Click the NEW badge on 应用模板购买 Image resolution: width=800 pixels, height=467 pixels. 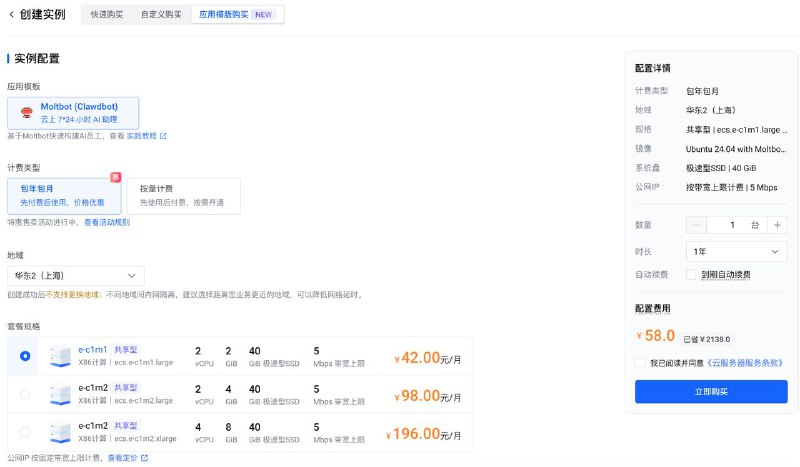263,15
